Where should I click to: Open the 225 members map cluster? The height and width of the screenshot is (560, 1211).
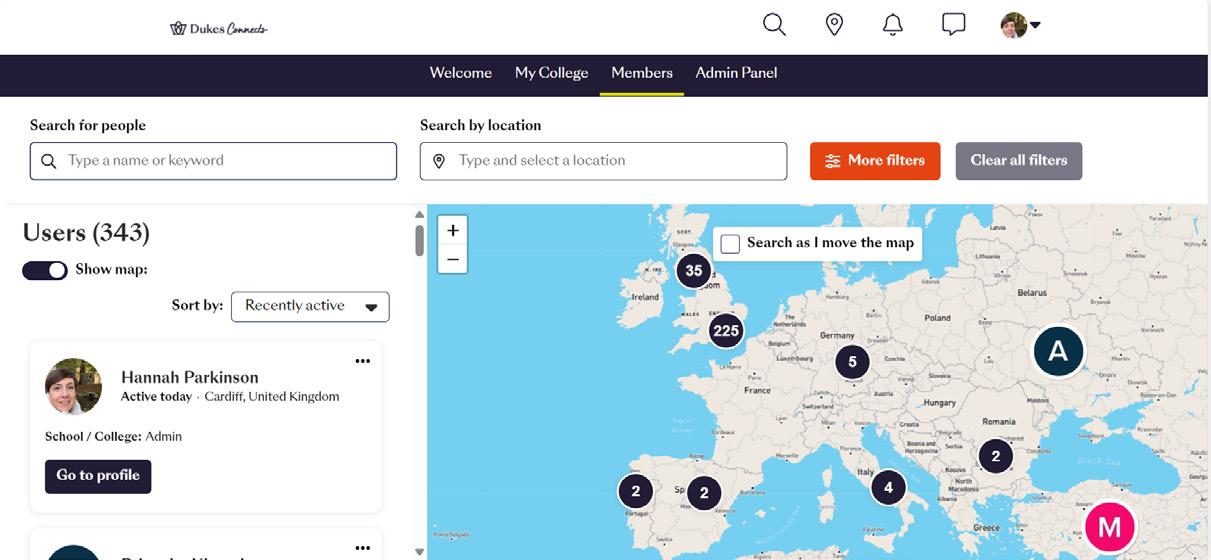(726, 331)
